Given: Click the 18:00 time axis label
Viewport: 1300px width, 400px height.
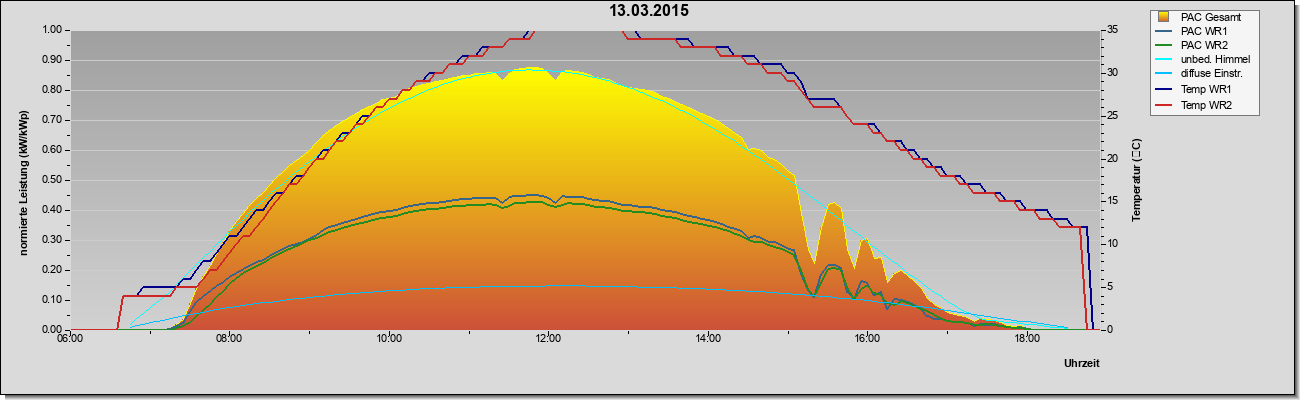Looking at the screenshot, I should pos(1026,340).
